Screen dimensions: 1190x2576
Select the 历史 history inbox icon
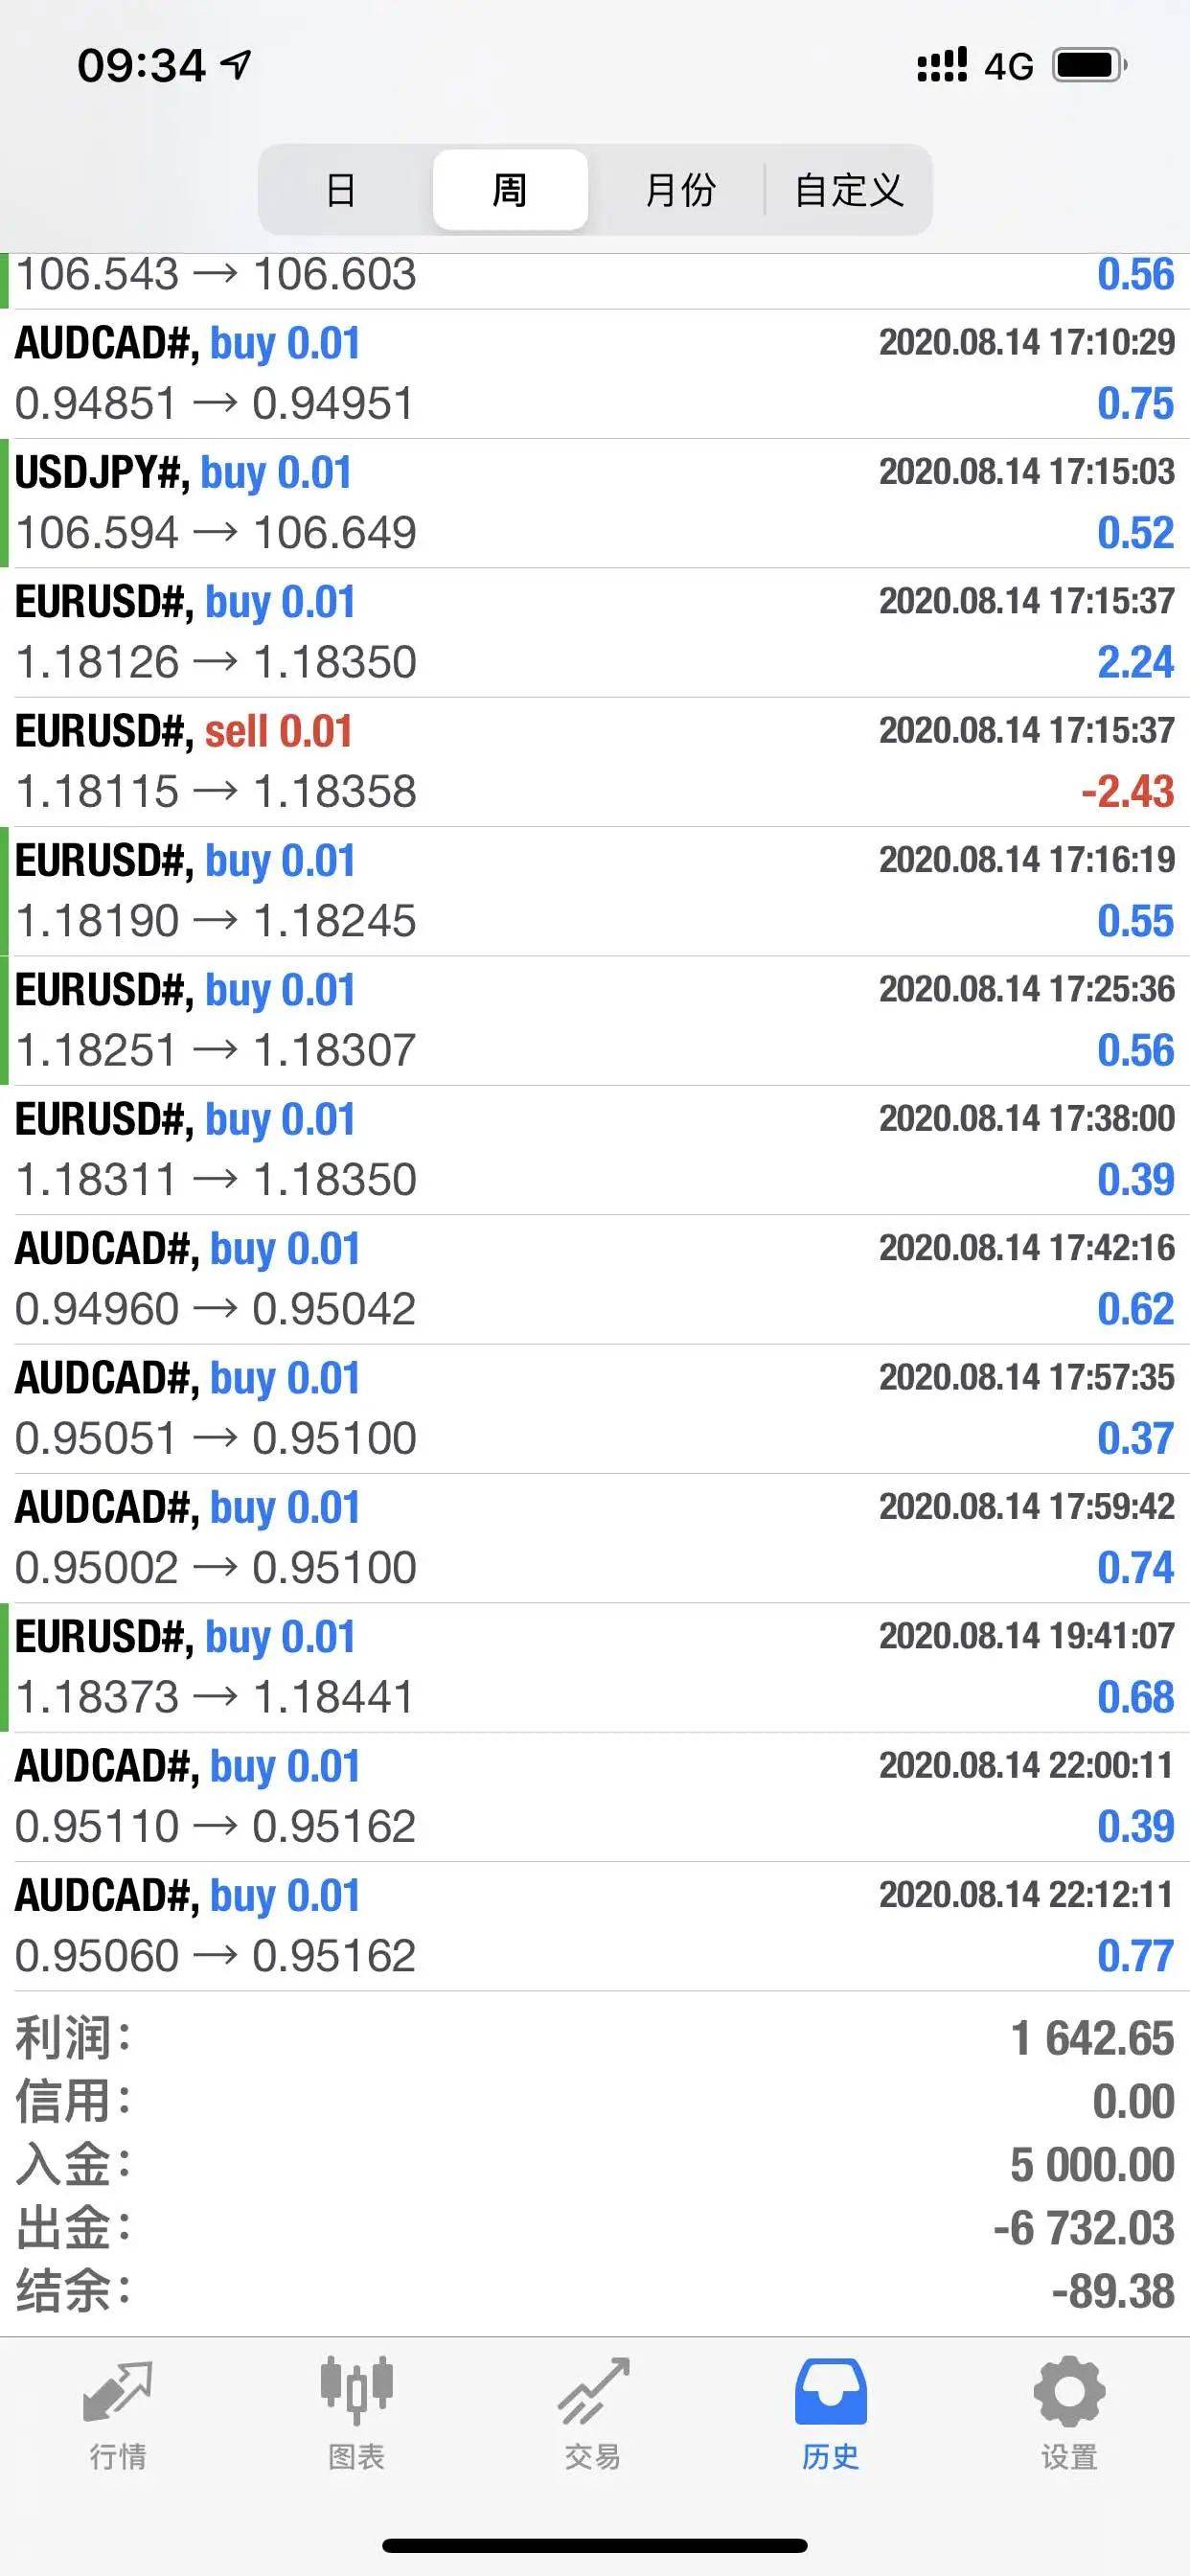pos(830,2391)
